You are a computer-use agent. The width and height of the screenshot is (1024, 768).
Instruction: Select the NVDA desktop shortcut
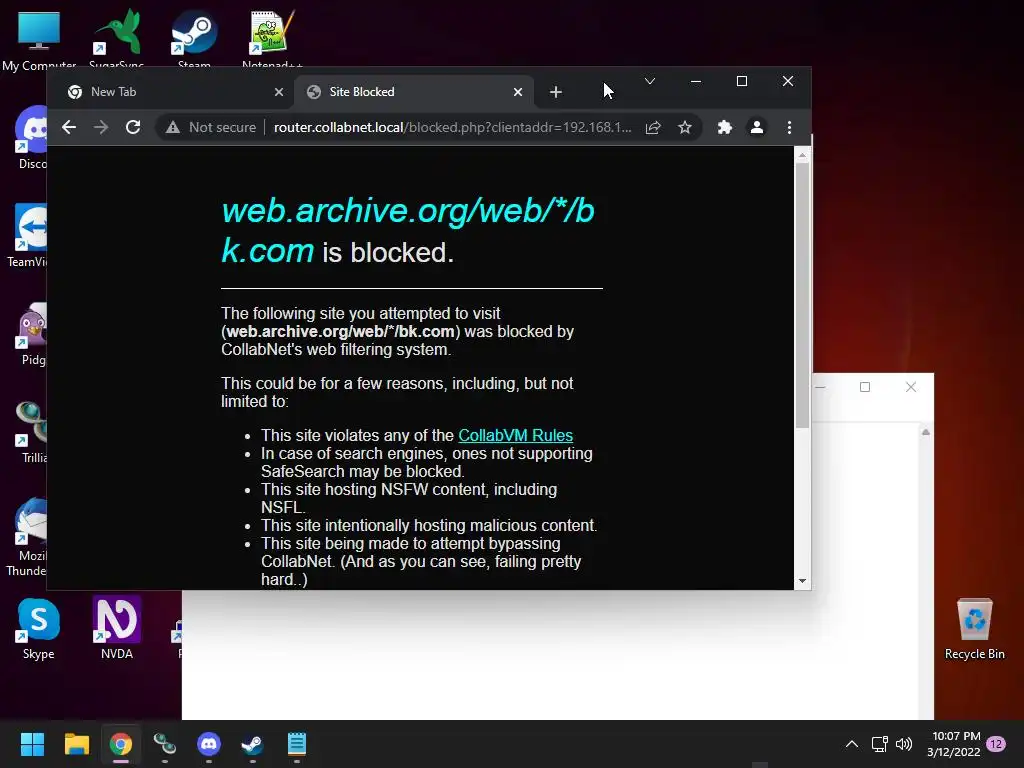(x=117, y=629)
